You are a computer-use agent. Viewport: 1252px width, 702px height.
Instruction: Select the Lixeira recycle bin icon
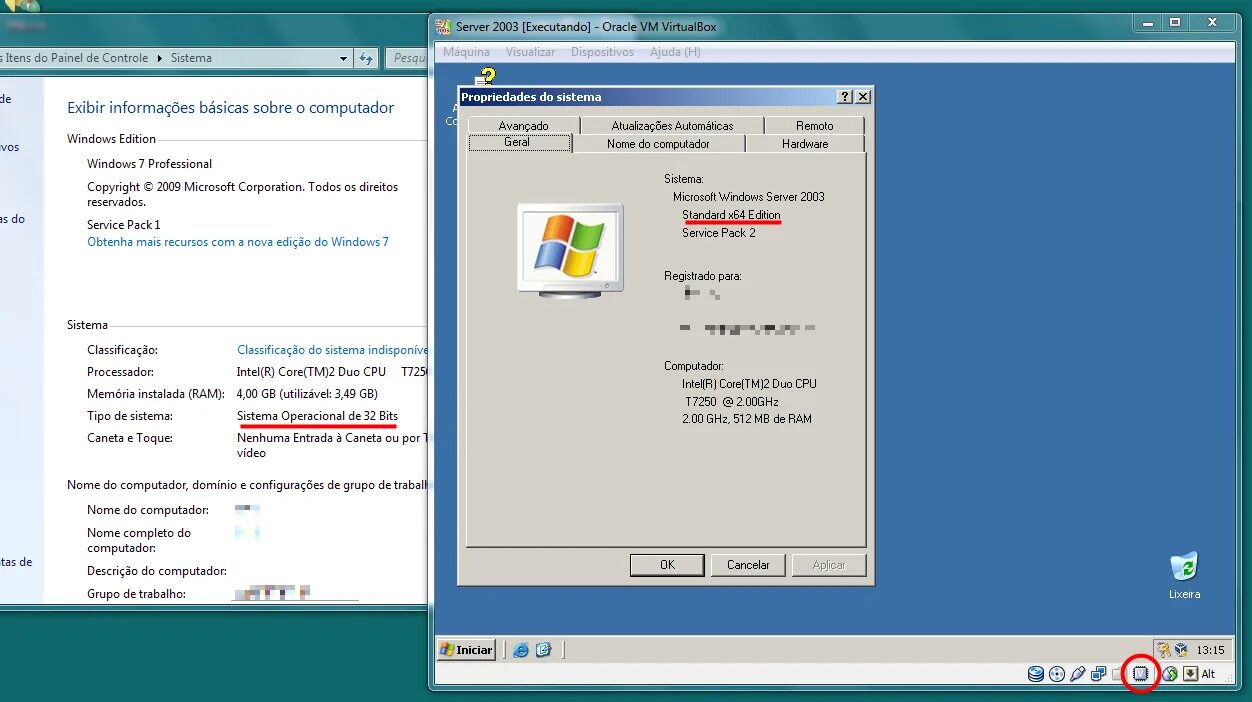pyautogui.click(x=1184, y=574)
